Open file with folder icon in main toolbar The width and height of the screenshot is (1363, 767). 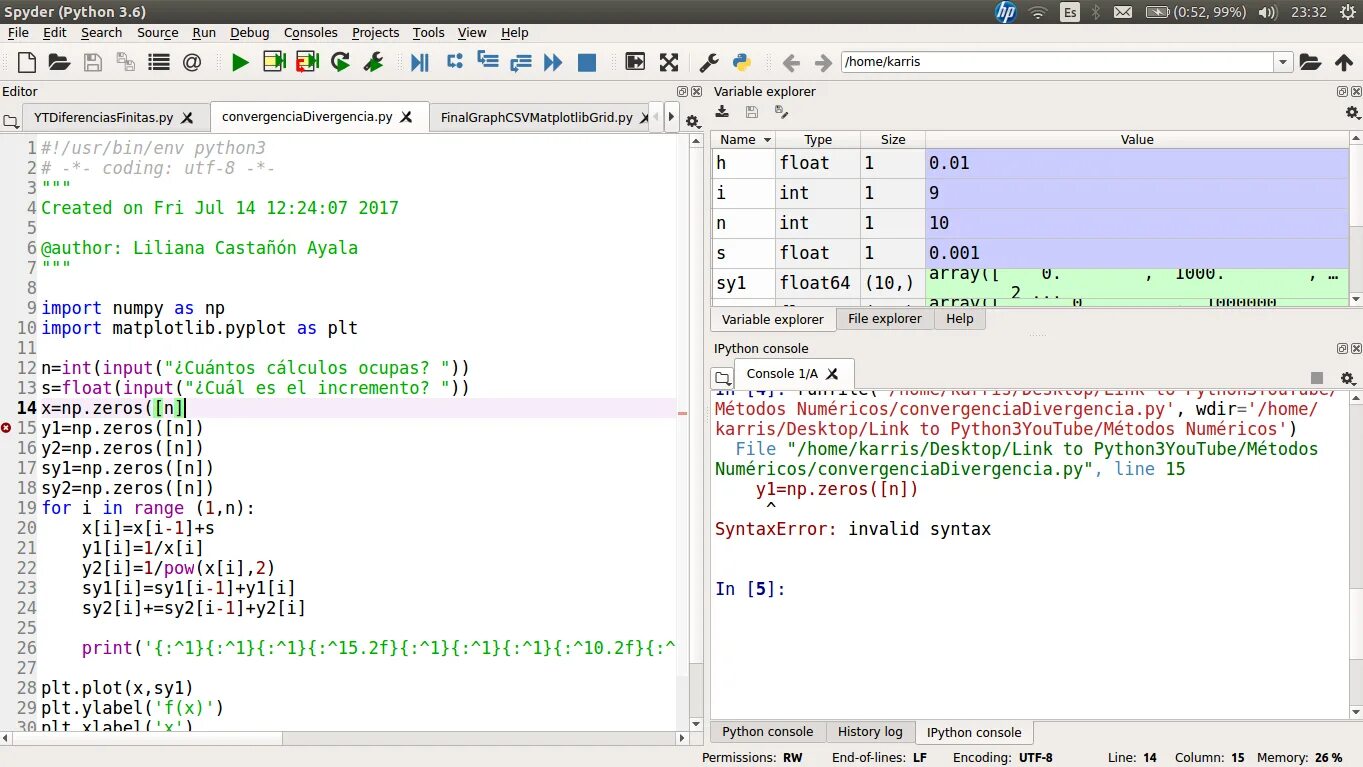pyautogui.click(x=59, y=62)
